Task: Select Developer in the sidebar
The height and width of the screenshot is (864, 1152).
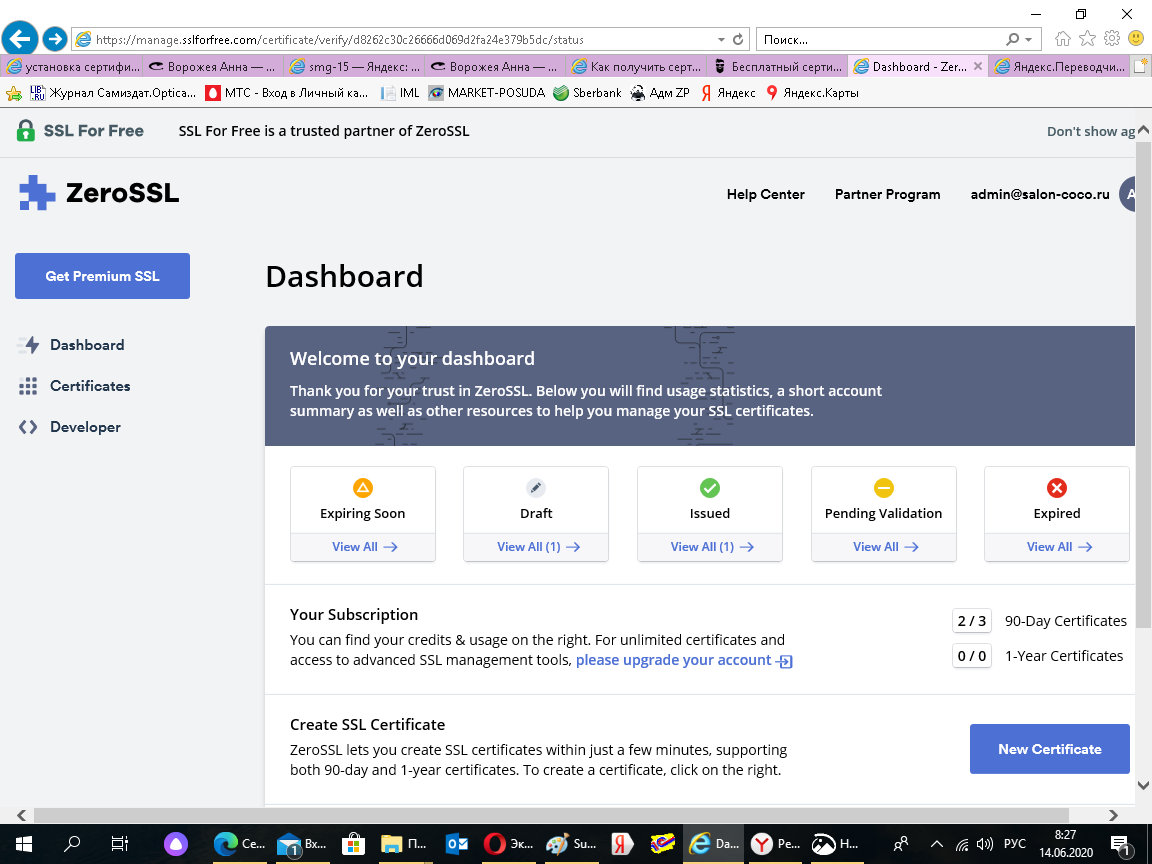Action: click(70, 427)
